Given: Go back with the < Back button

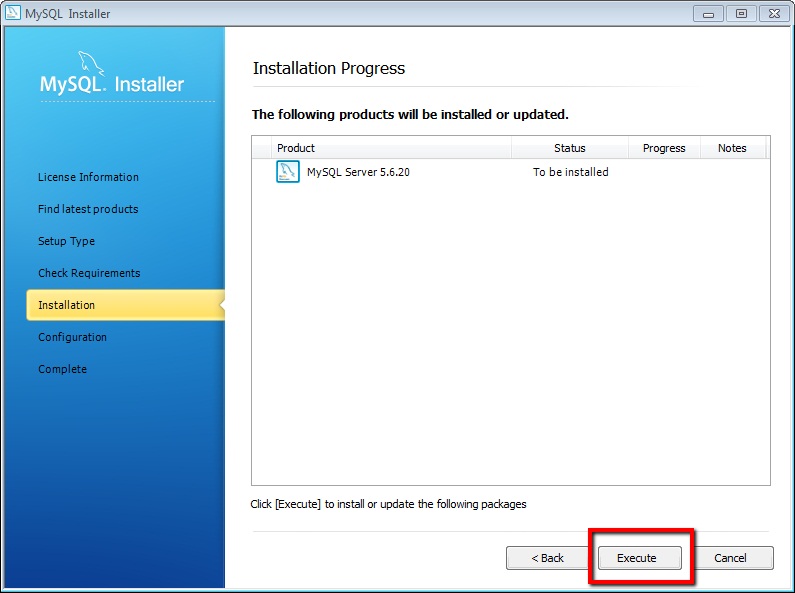Looking at the screenshot, I should coord(547,558).
